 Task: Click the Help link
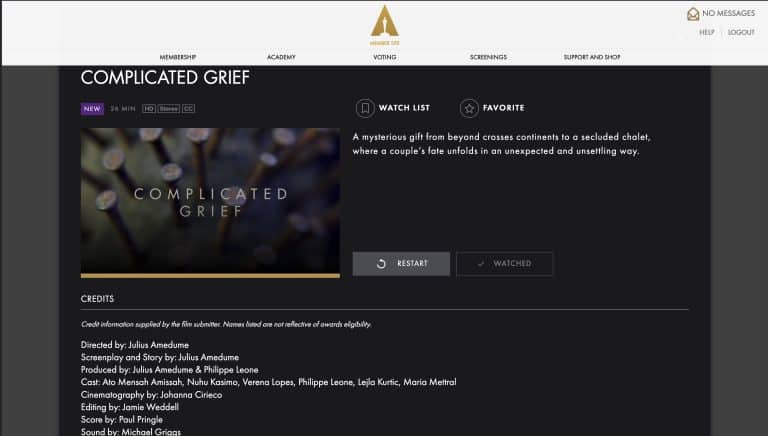pyautogui.click(x=707, y=32)
